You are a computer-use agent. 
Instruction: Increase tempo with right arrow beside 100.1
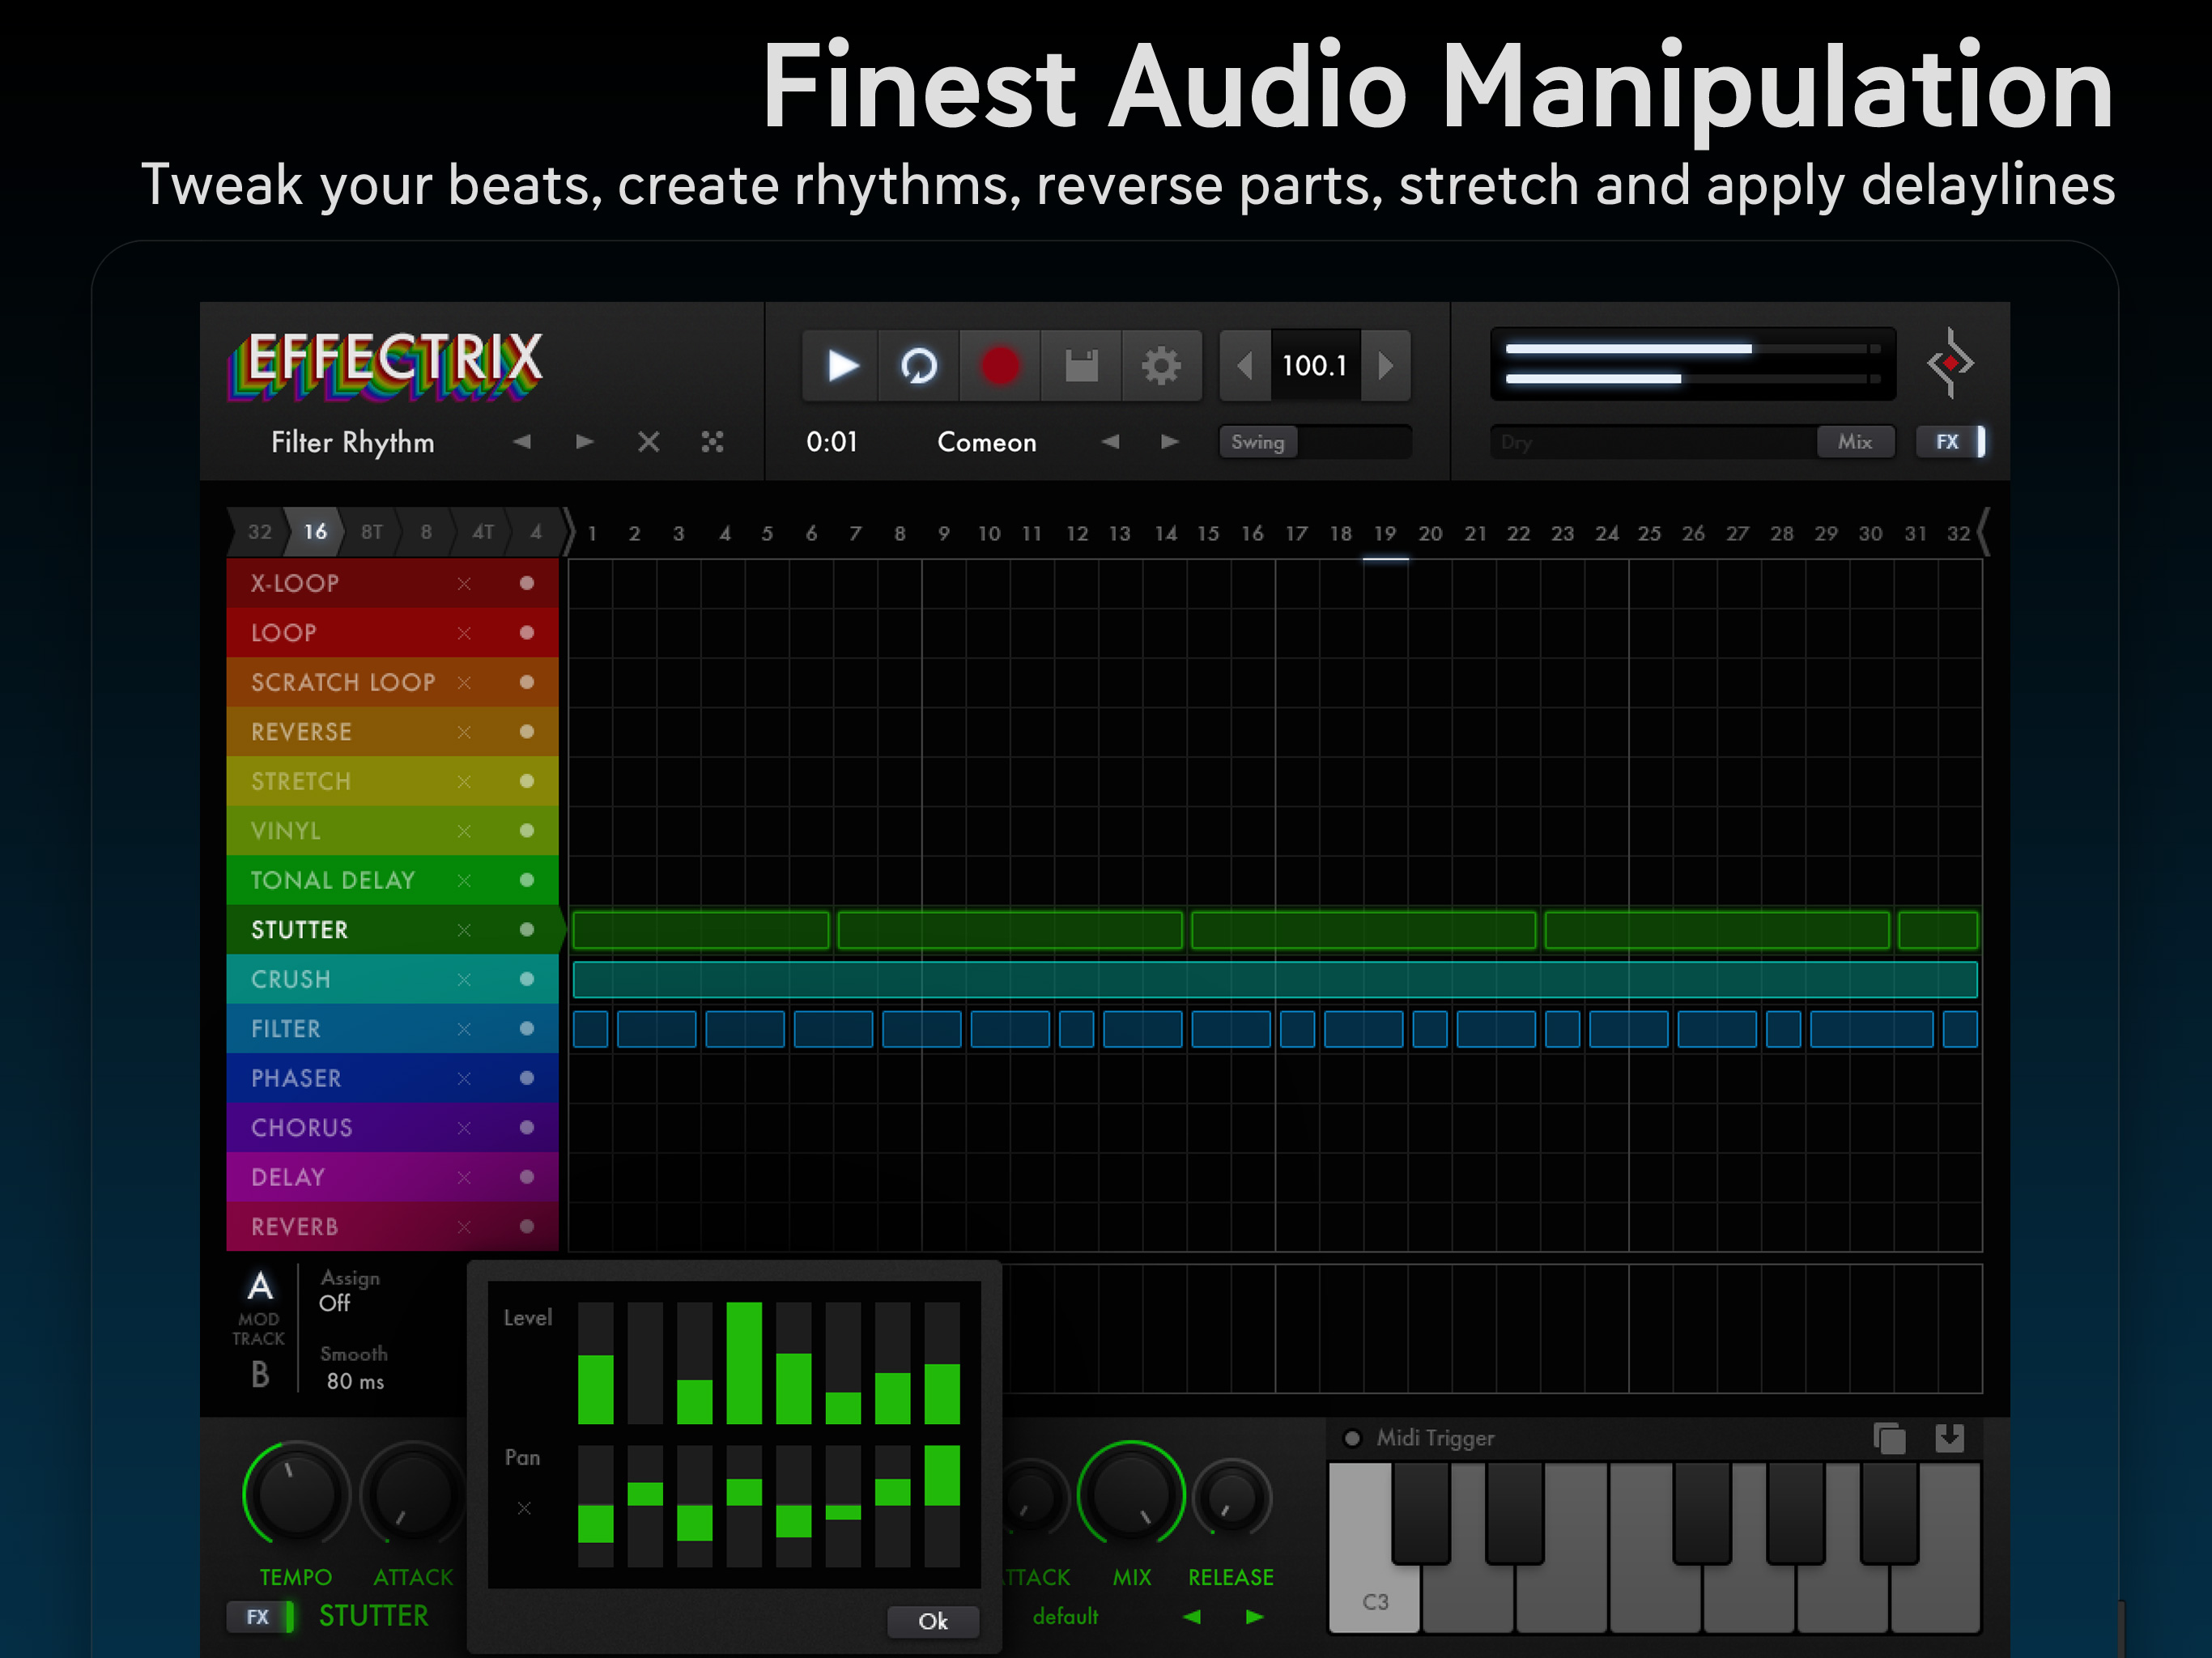(x=1386, y=366)
